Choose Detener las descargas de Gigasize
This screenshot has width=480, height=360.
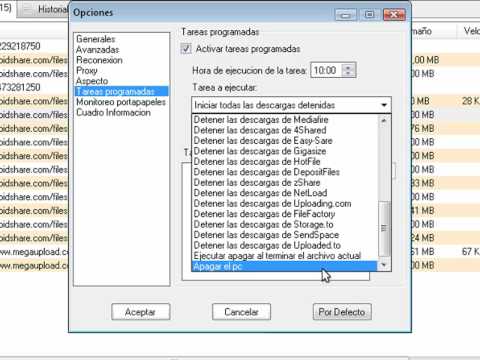click(285, 151)
